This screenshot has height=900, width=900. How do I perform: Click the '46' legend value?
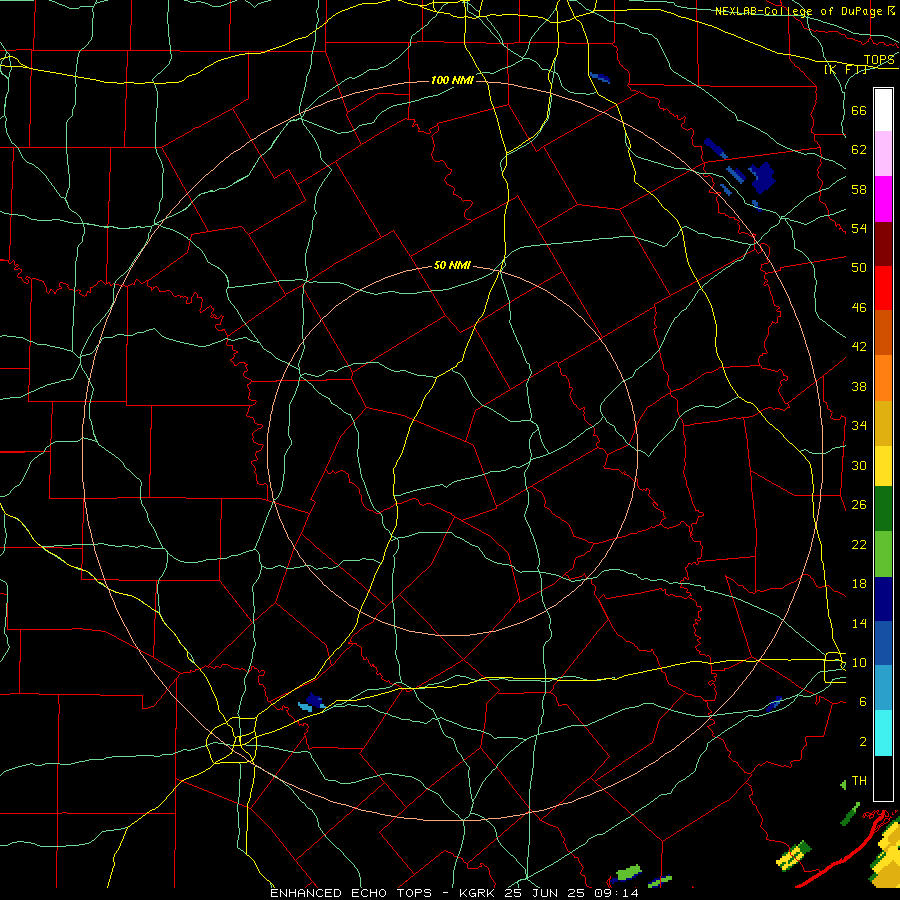coord(859,308)
